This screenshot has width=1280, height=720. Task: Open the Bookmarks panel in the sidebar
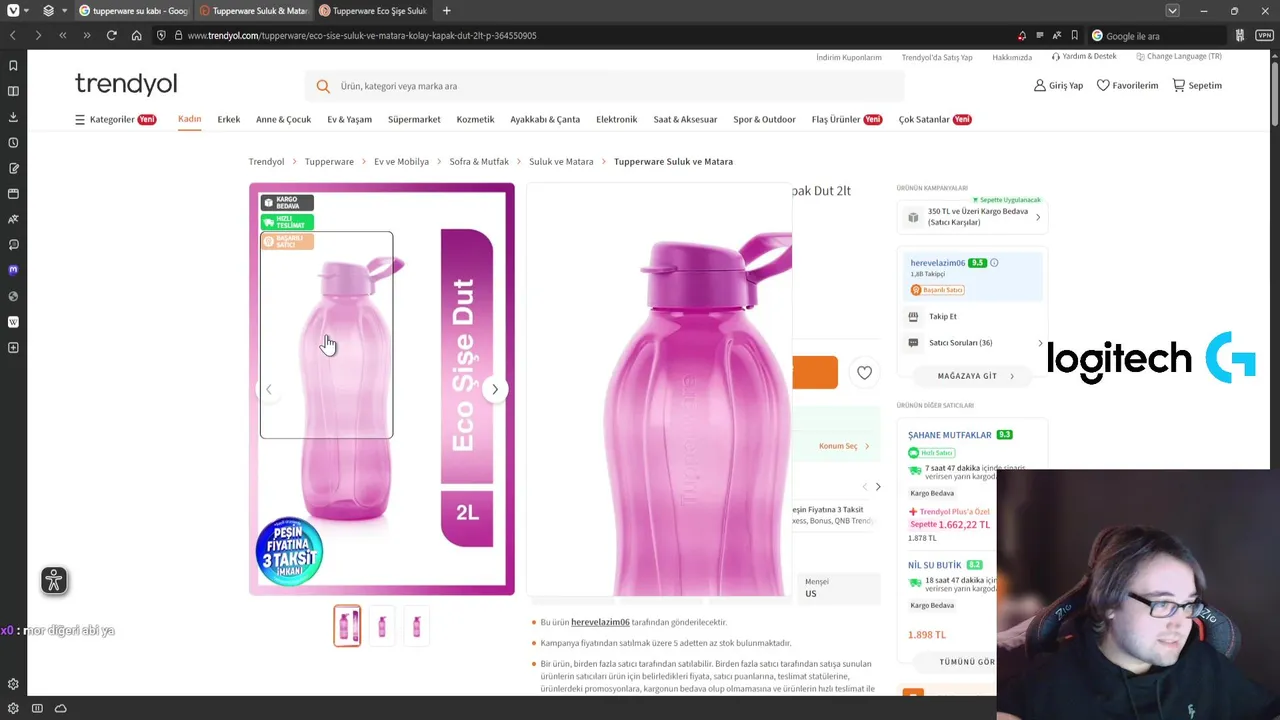coord(13,66)
